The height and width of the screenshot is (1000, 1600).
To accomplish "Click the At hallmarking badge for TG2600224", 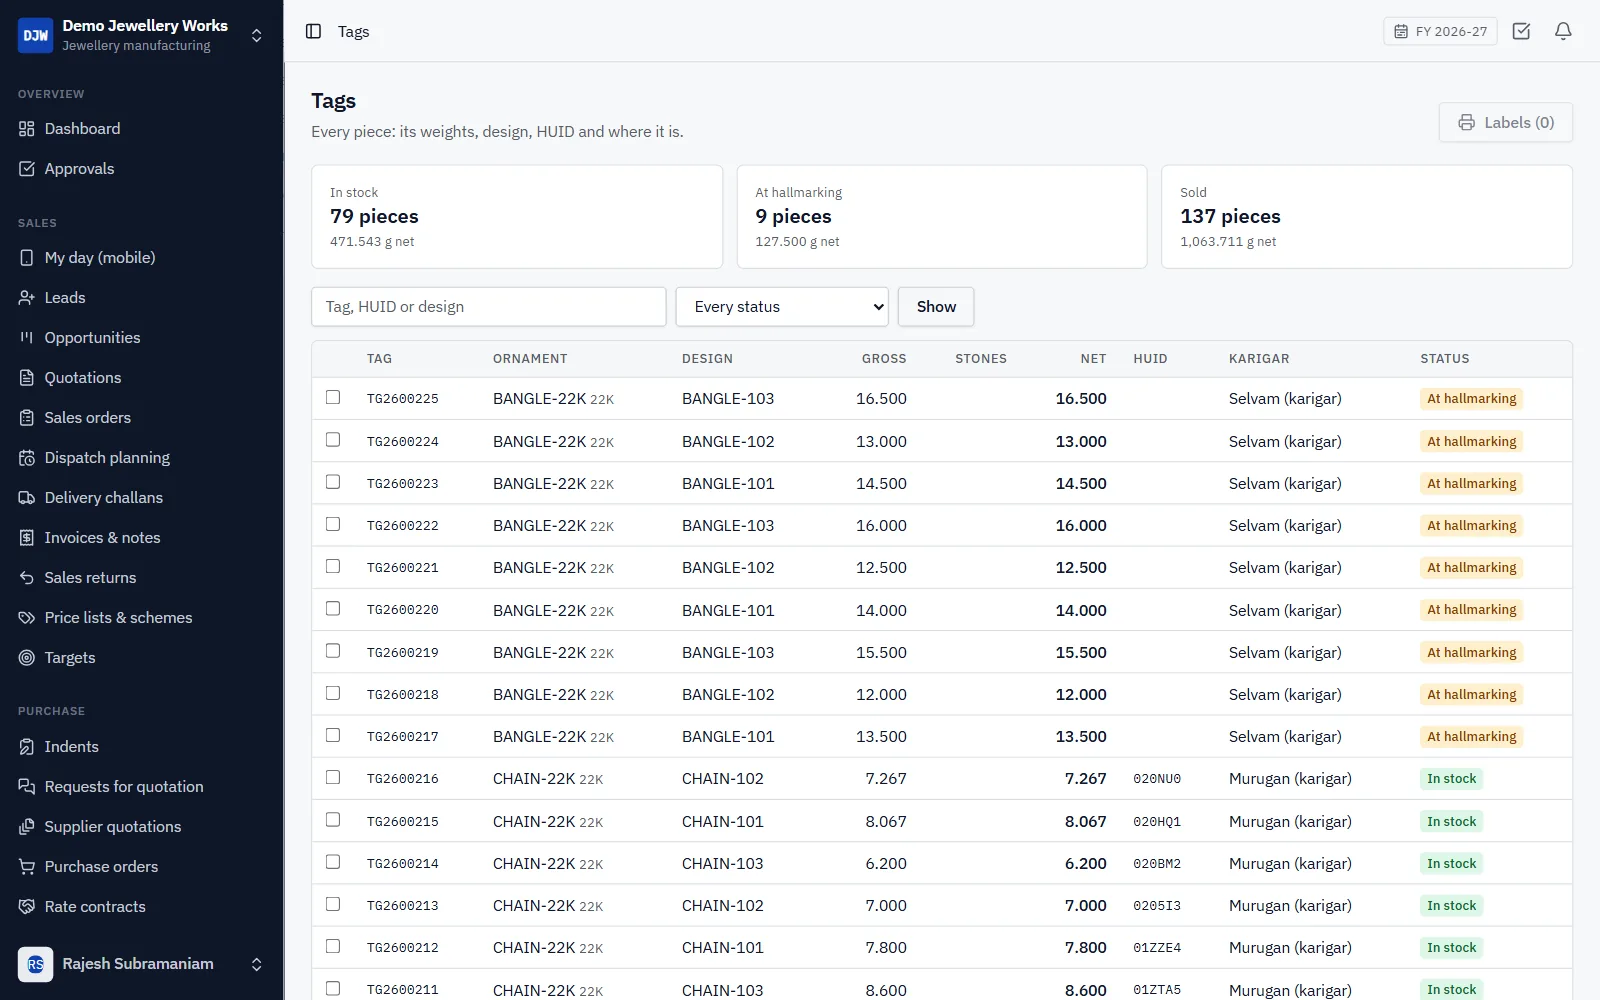I will point(1471,441).
